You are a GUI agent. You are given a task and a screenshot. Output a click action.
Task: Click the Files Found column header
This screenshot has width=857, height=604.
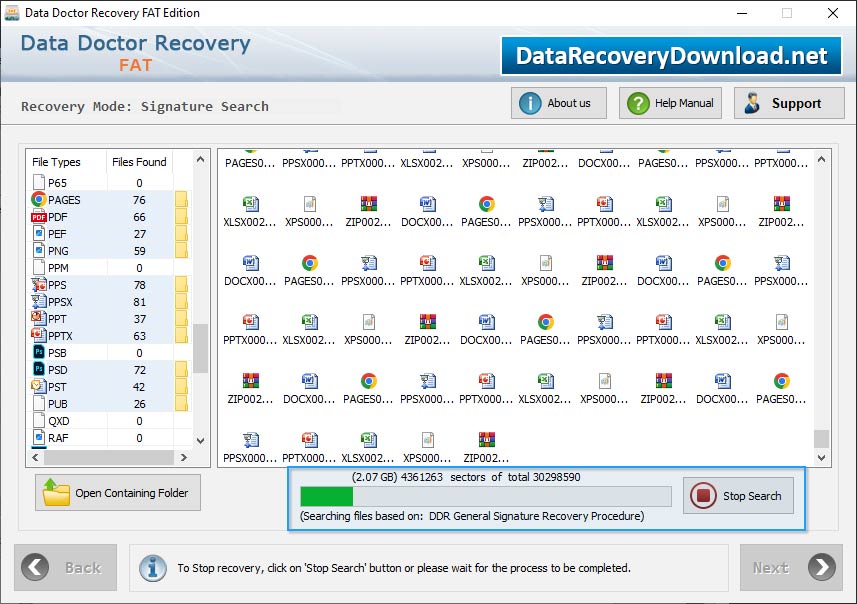tap(139, 162)
